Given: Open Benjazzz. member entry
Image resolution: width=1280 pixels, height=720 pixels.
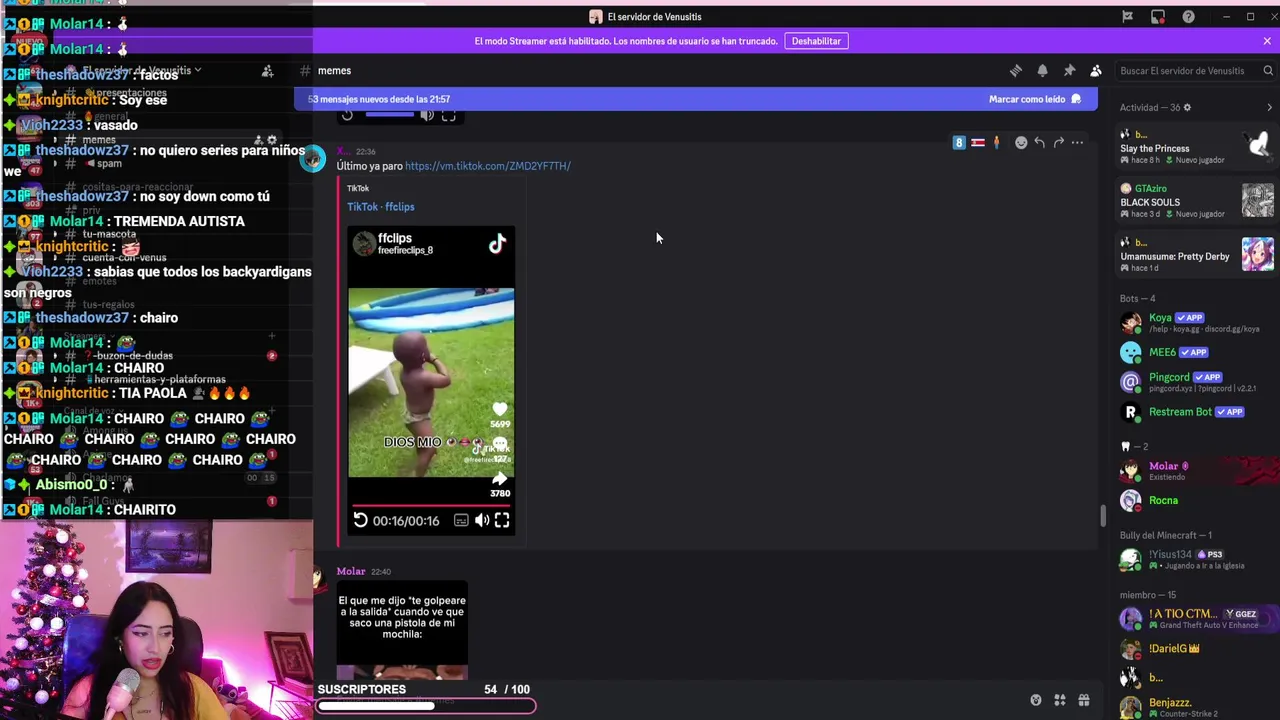Looking at the screenshot, I should 1196,707.
